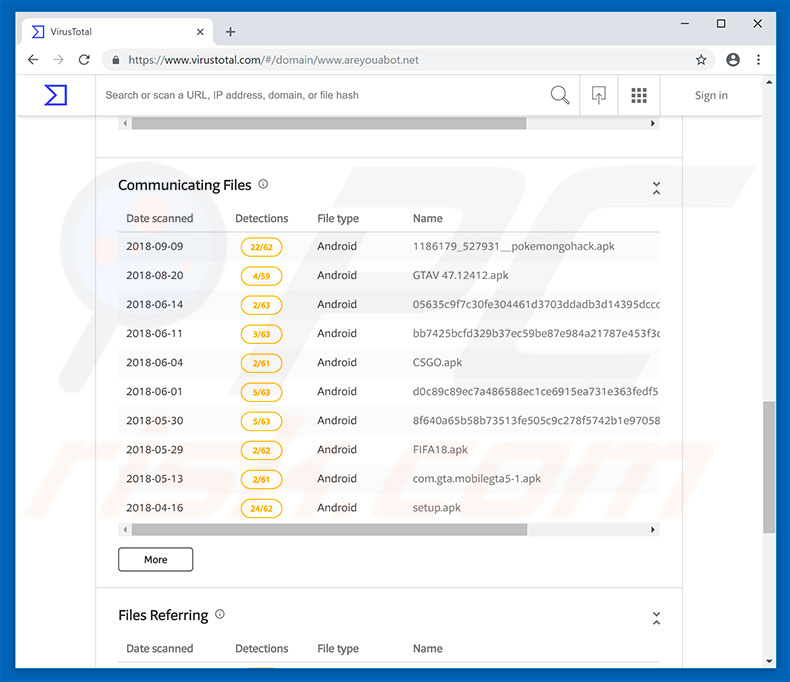Click the 4/59 detection badge
Screen dimensions: 790x682
(261, 276)
